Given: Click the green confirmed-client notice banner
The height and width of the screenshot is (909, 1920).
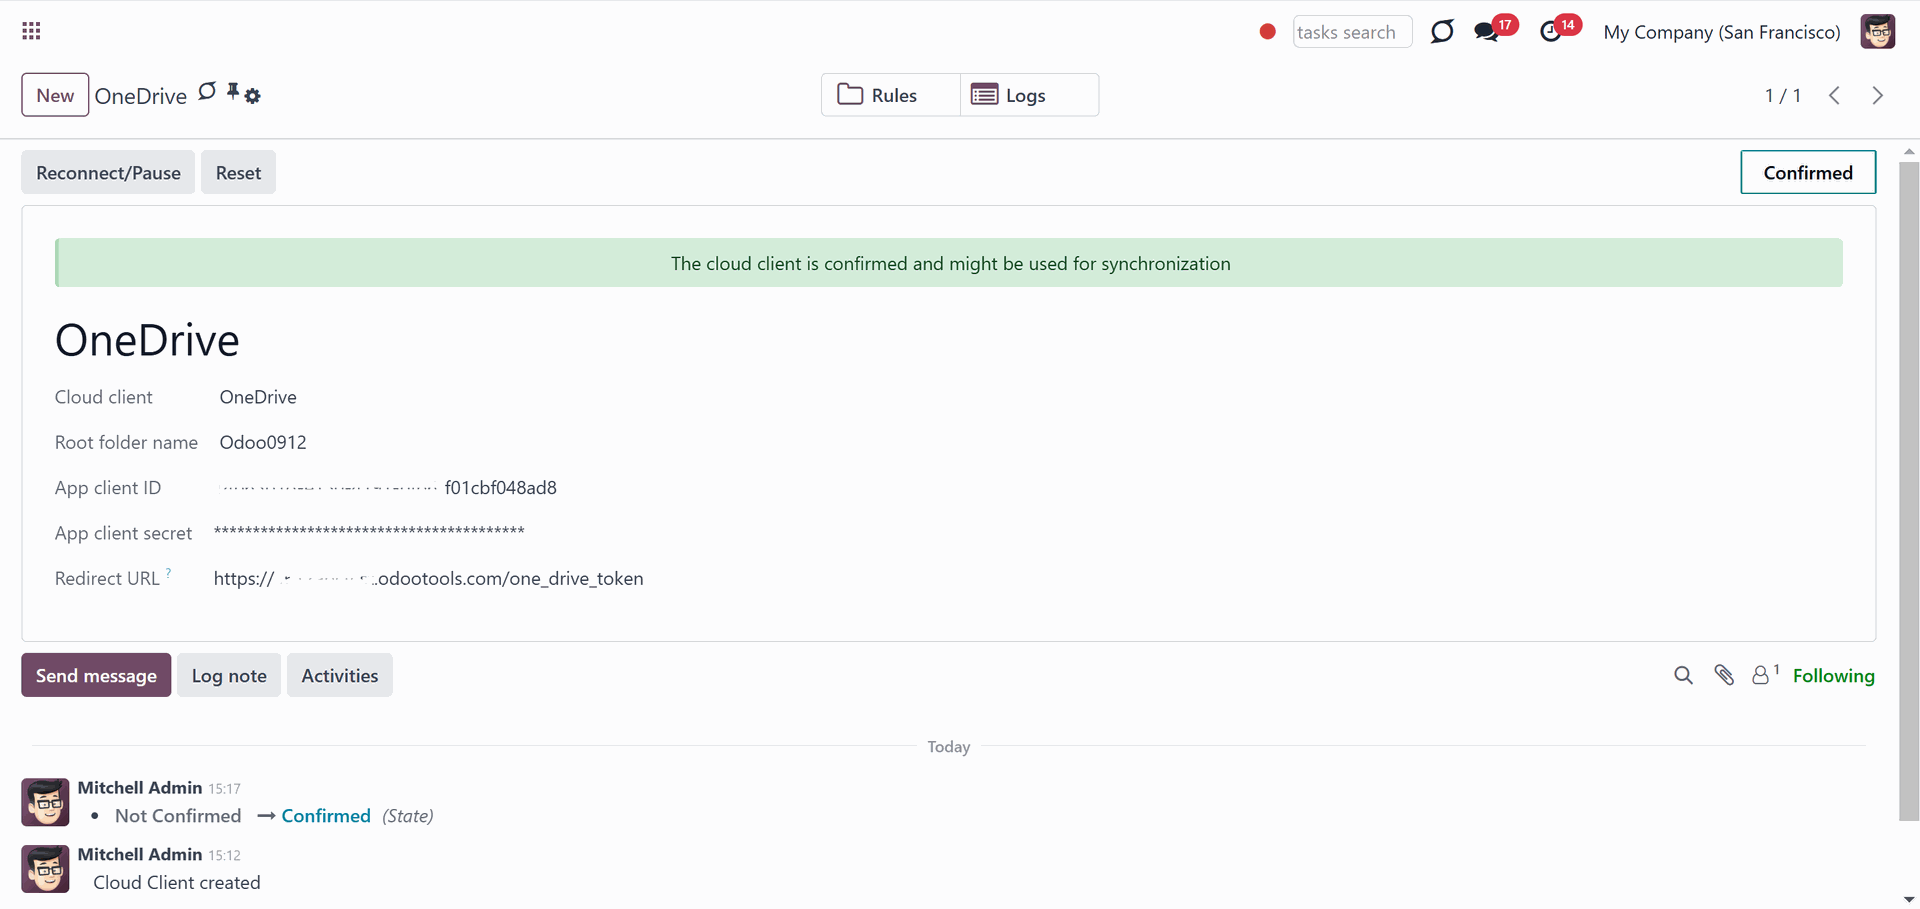Looking at the screenshot, I should click(x=949, y=263).
